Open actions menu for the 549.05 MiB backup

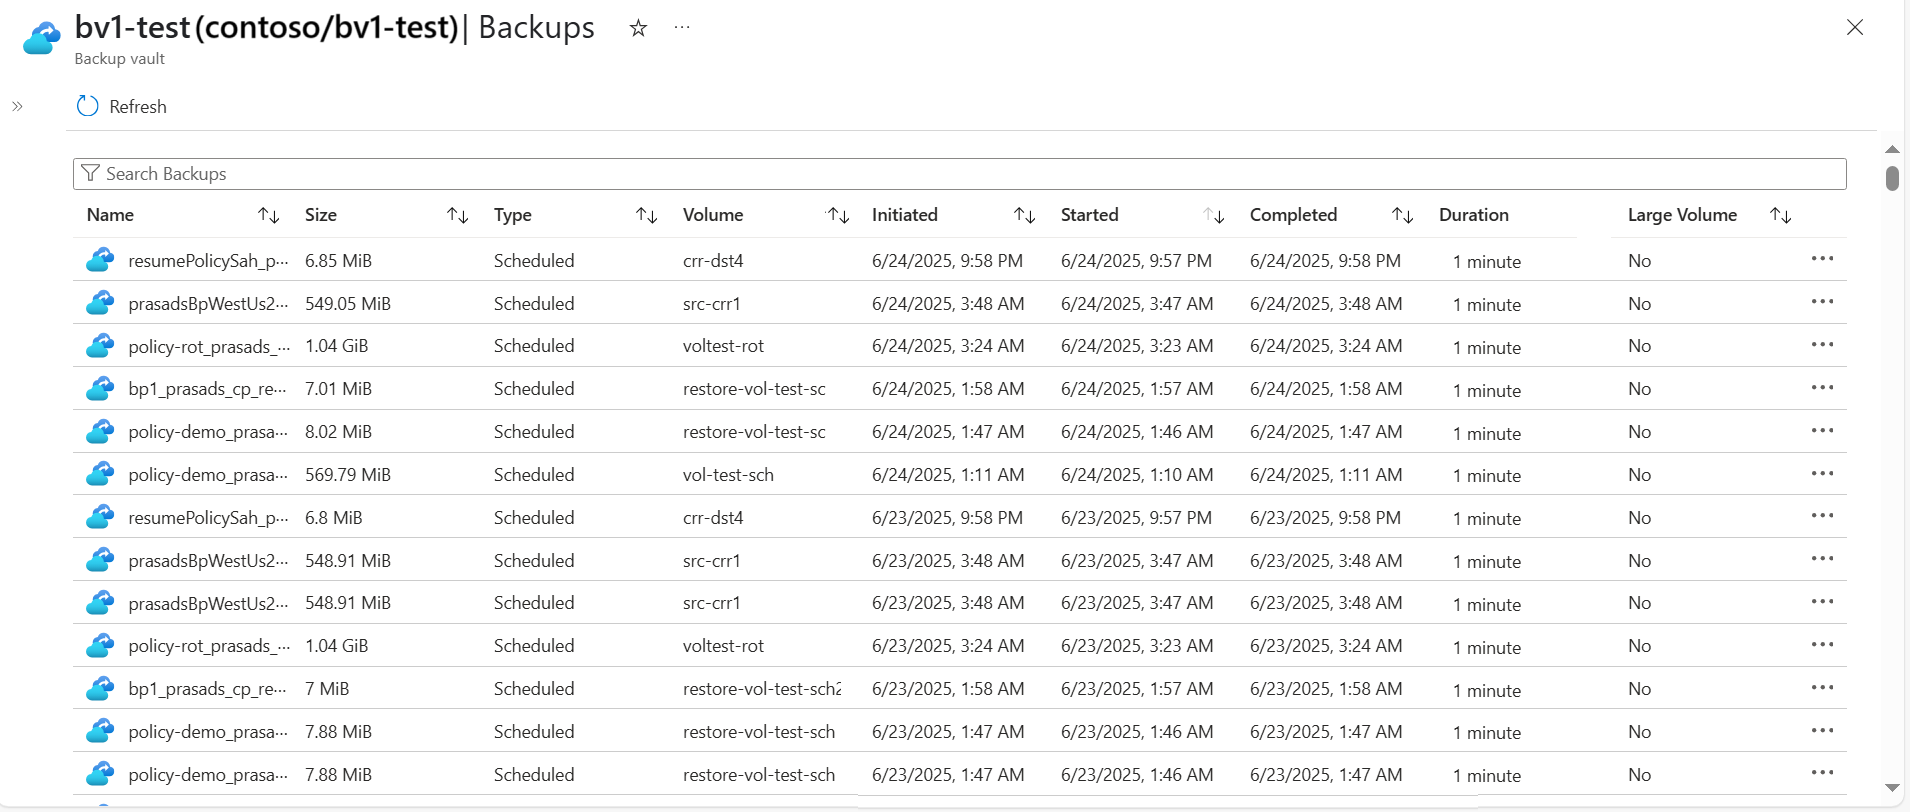[x=1822, y=302]
